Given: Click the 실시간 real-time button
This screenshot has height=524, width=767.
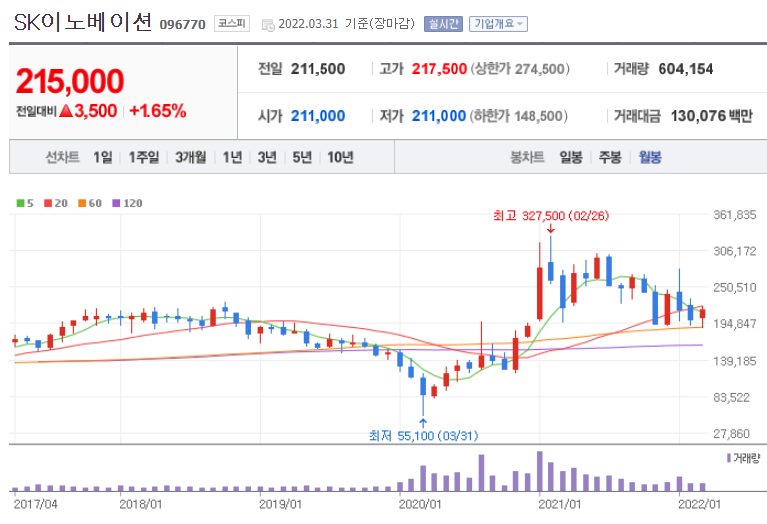Looking at the screenshot, I should click(443, 24).
